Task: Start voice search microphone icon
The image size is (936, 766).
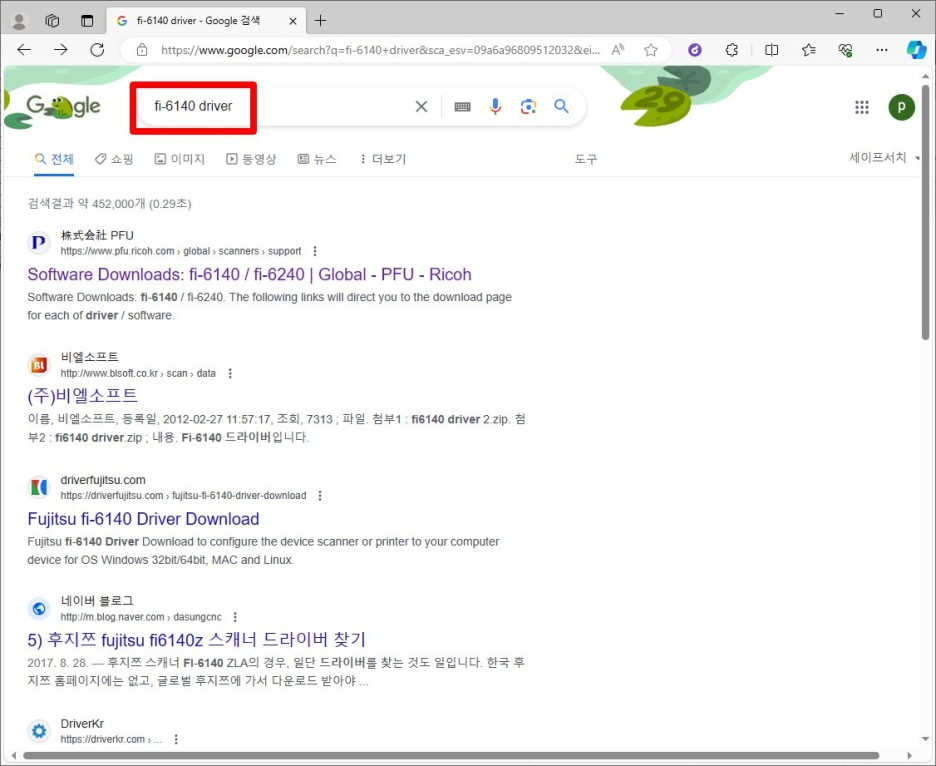Action: click(495, 106)
